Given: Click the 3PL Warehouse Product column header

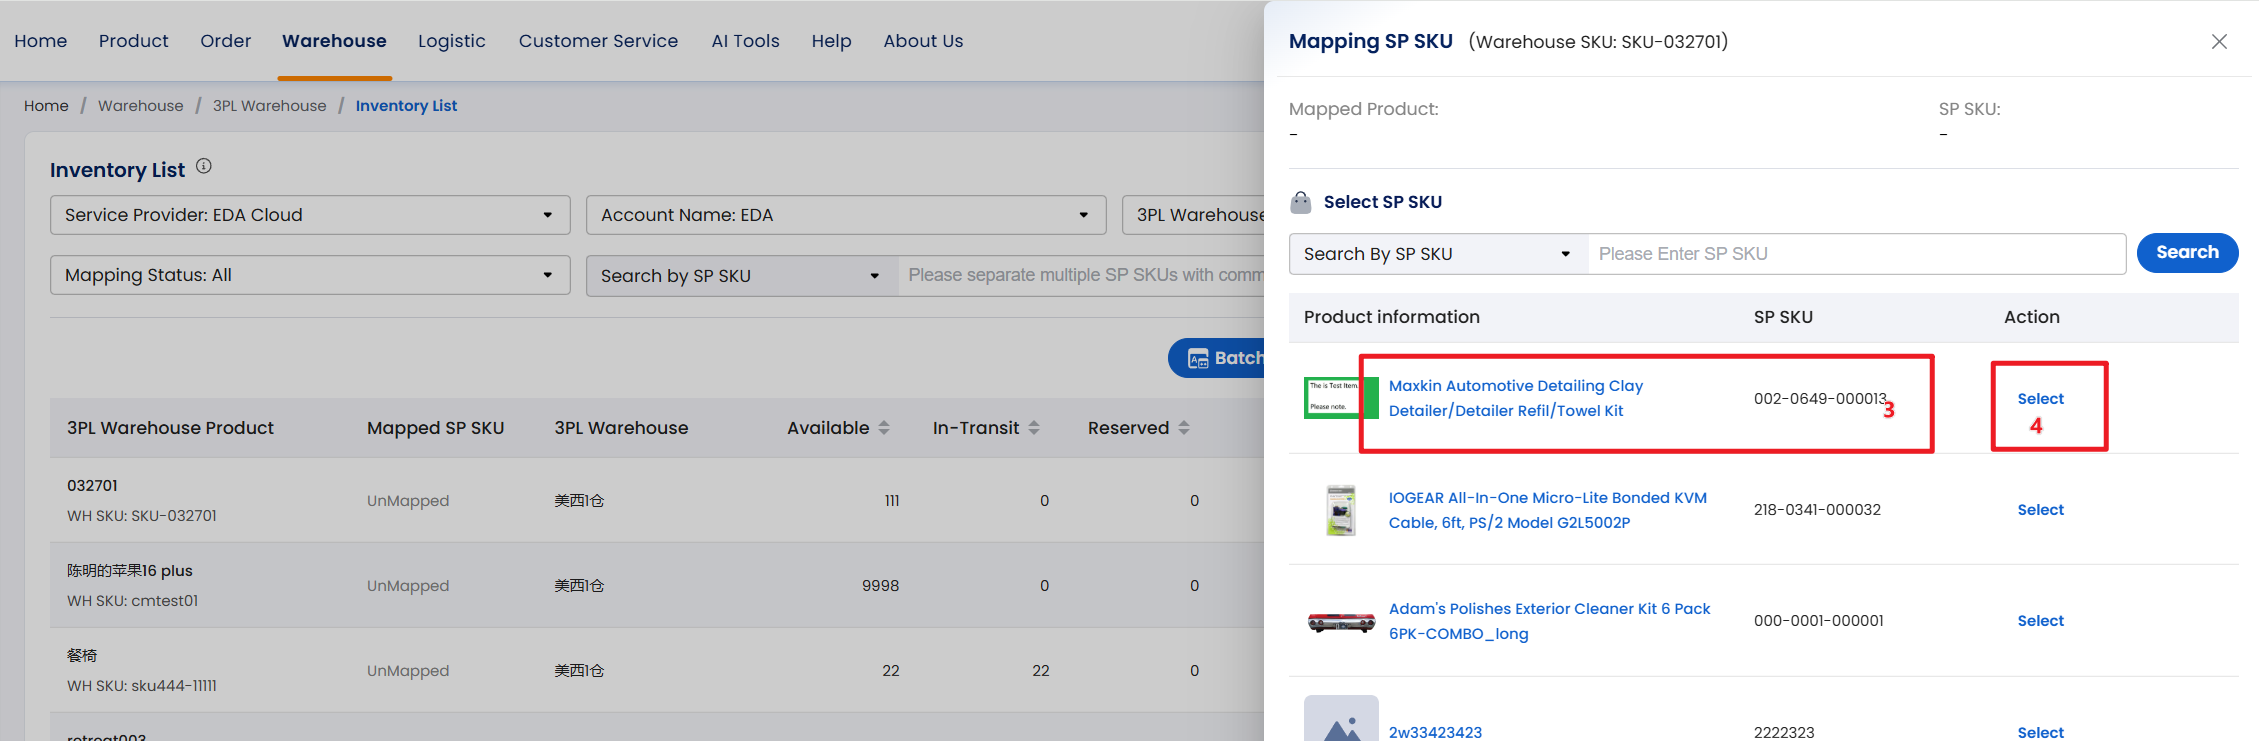Looking at the screenshot, I should click(170, 428).
